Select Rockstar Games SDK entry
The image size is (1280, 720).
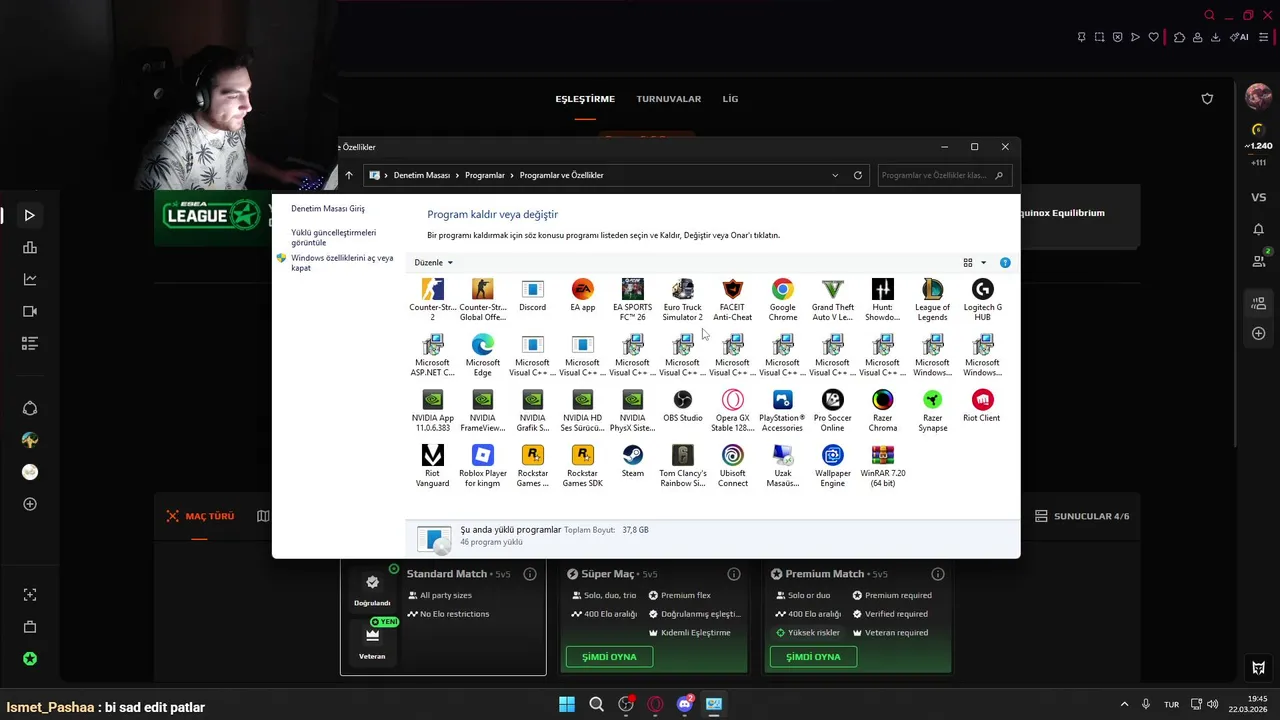point(582,466)
